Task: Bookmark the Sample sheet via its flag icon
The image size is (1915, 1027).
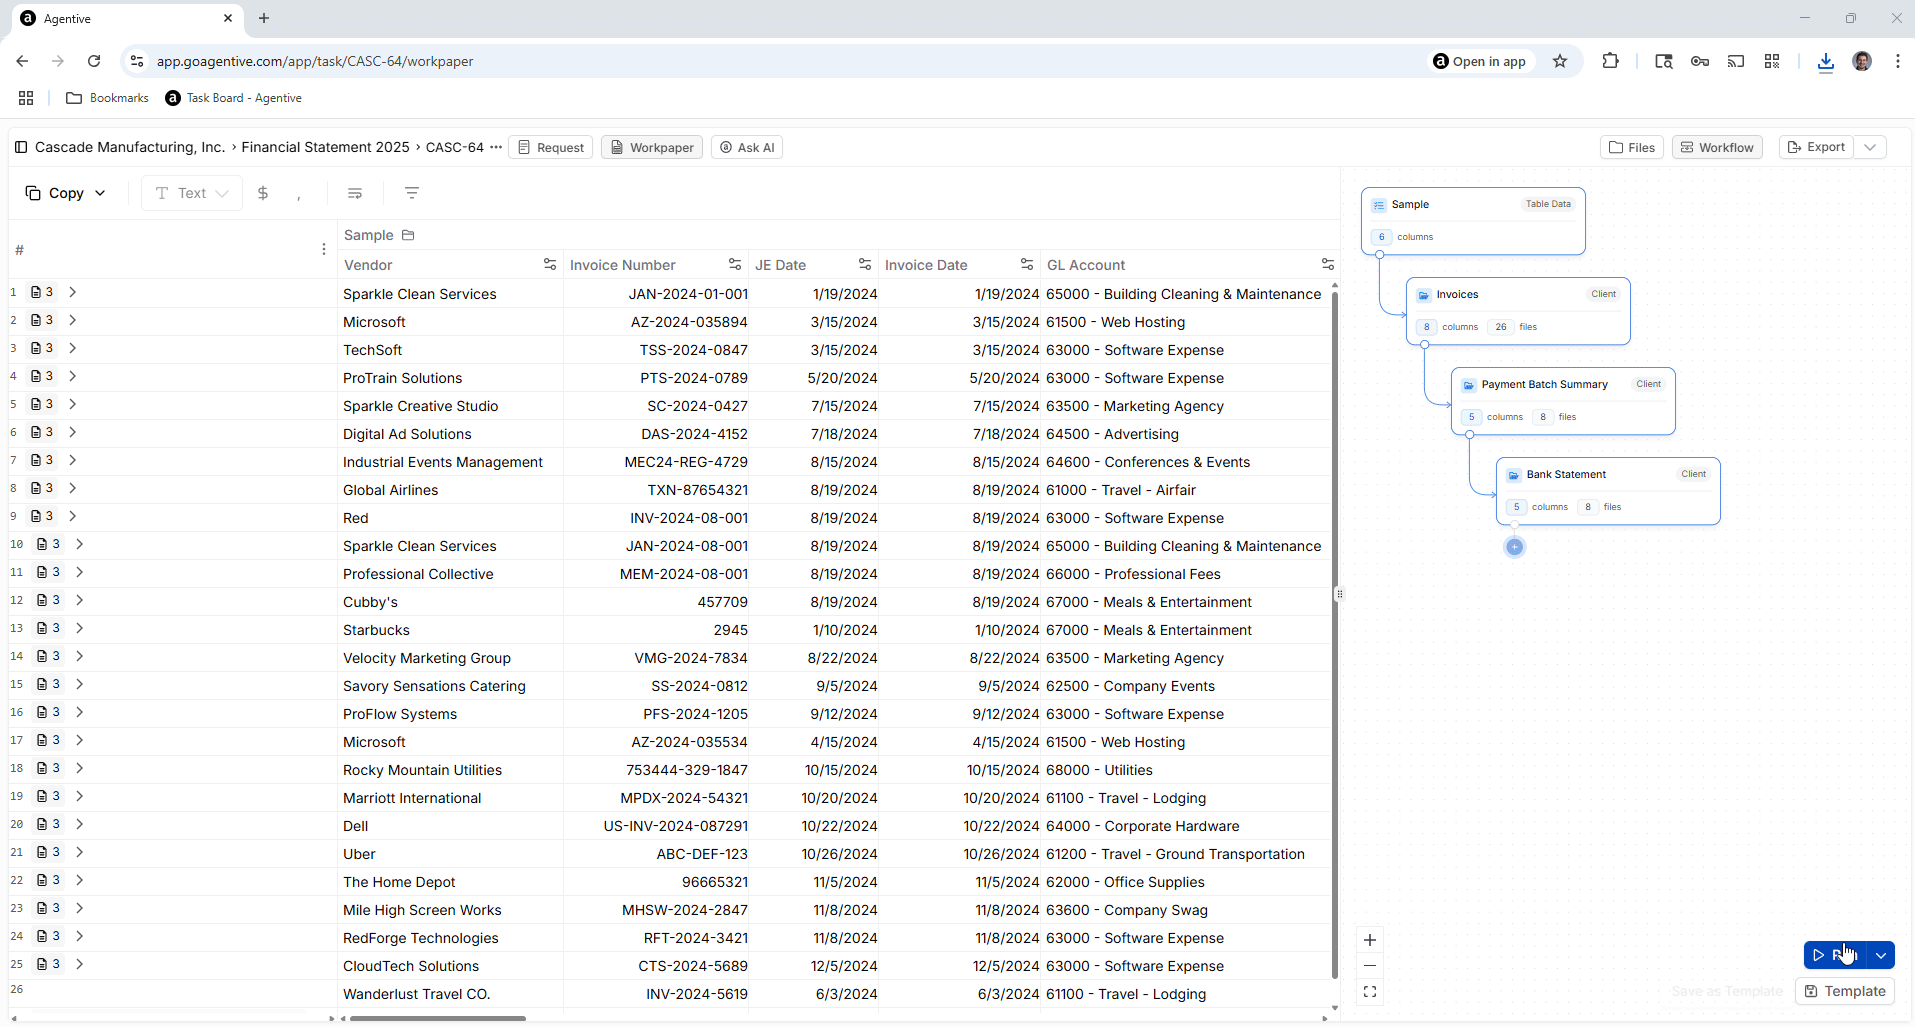Action: (408, 235)
